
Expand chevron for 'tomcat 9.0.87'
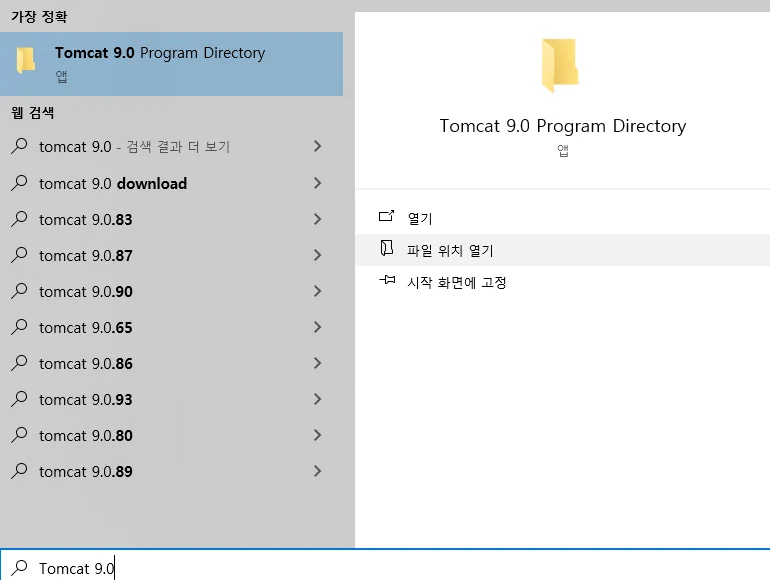[x=318, y=255]
